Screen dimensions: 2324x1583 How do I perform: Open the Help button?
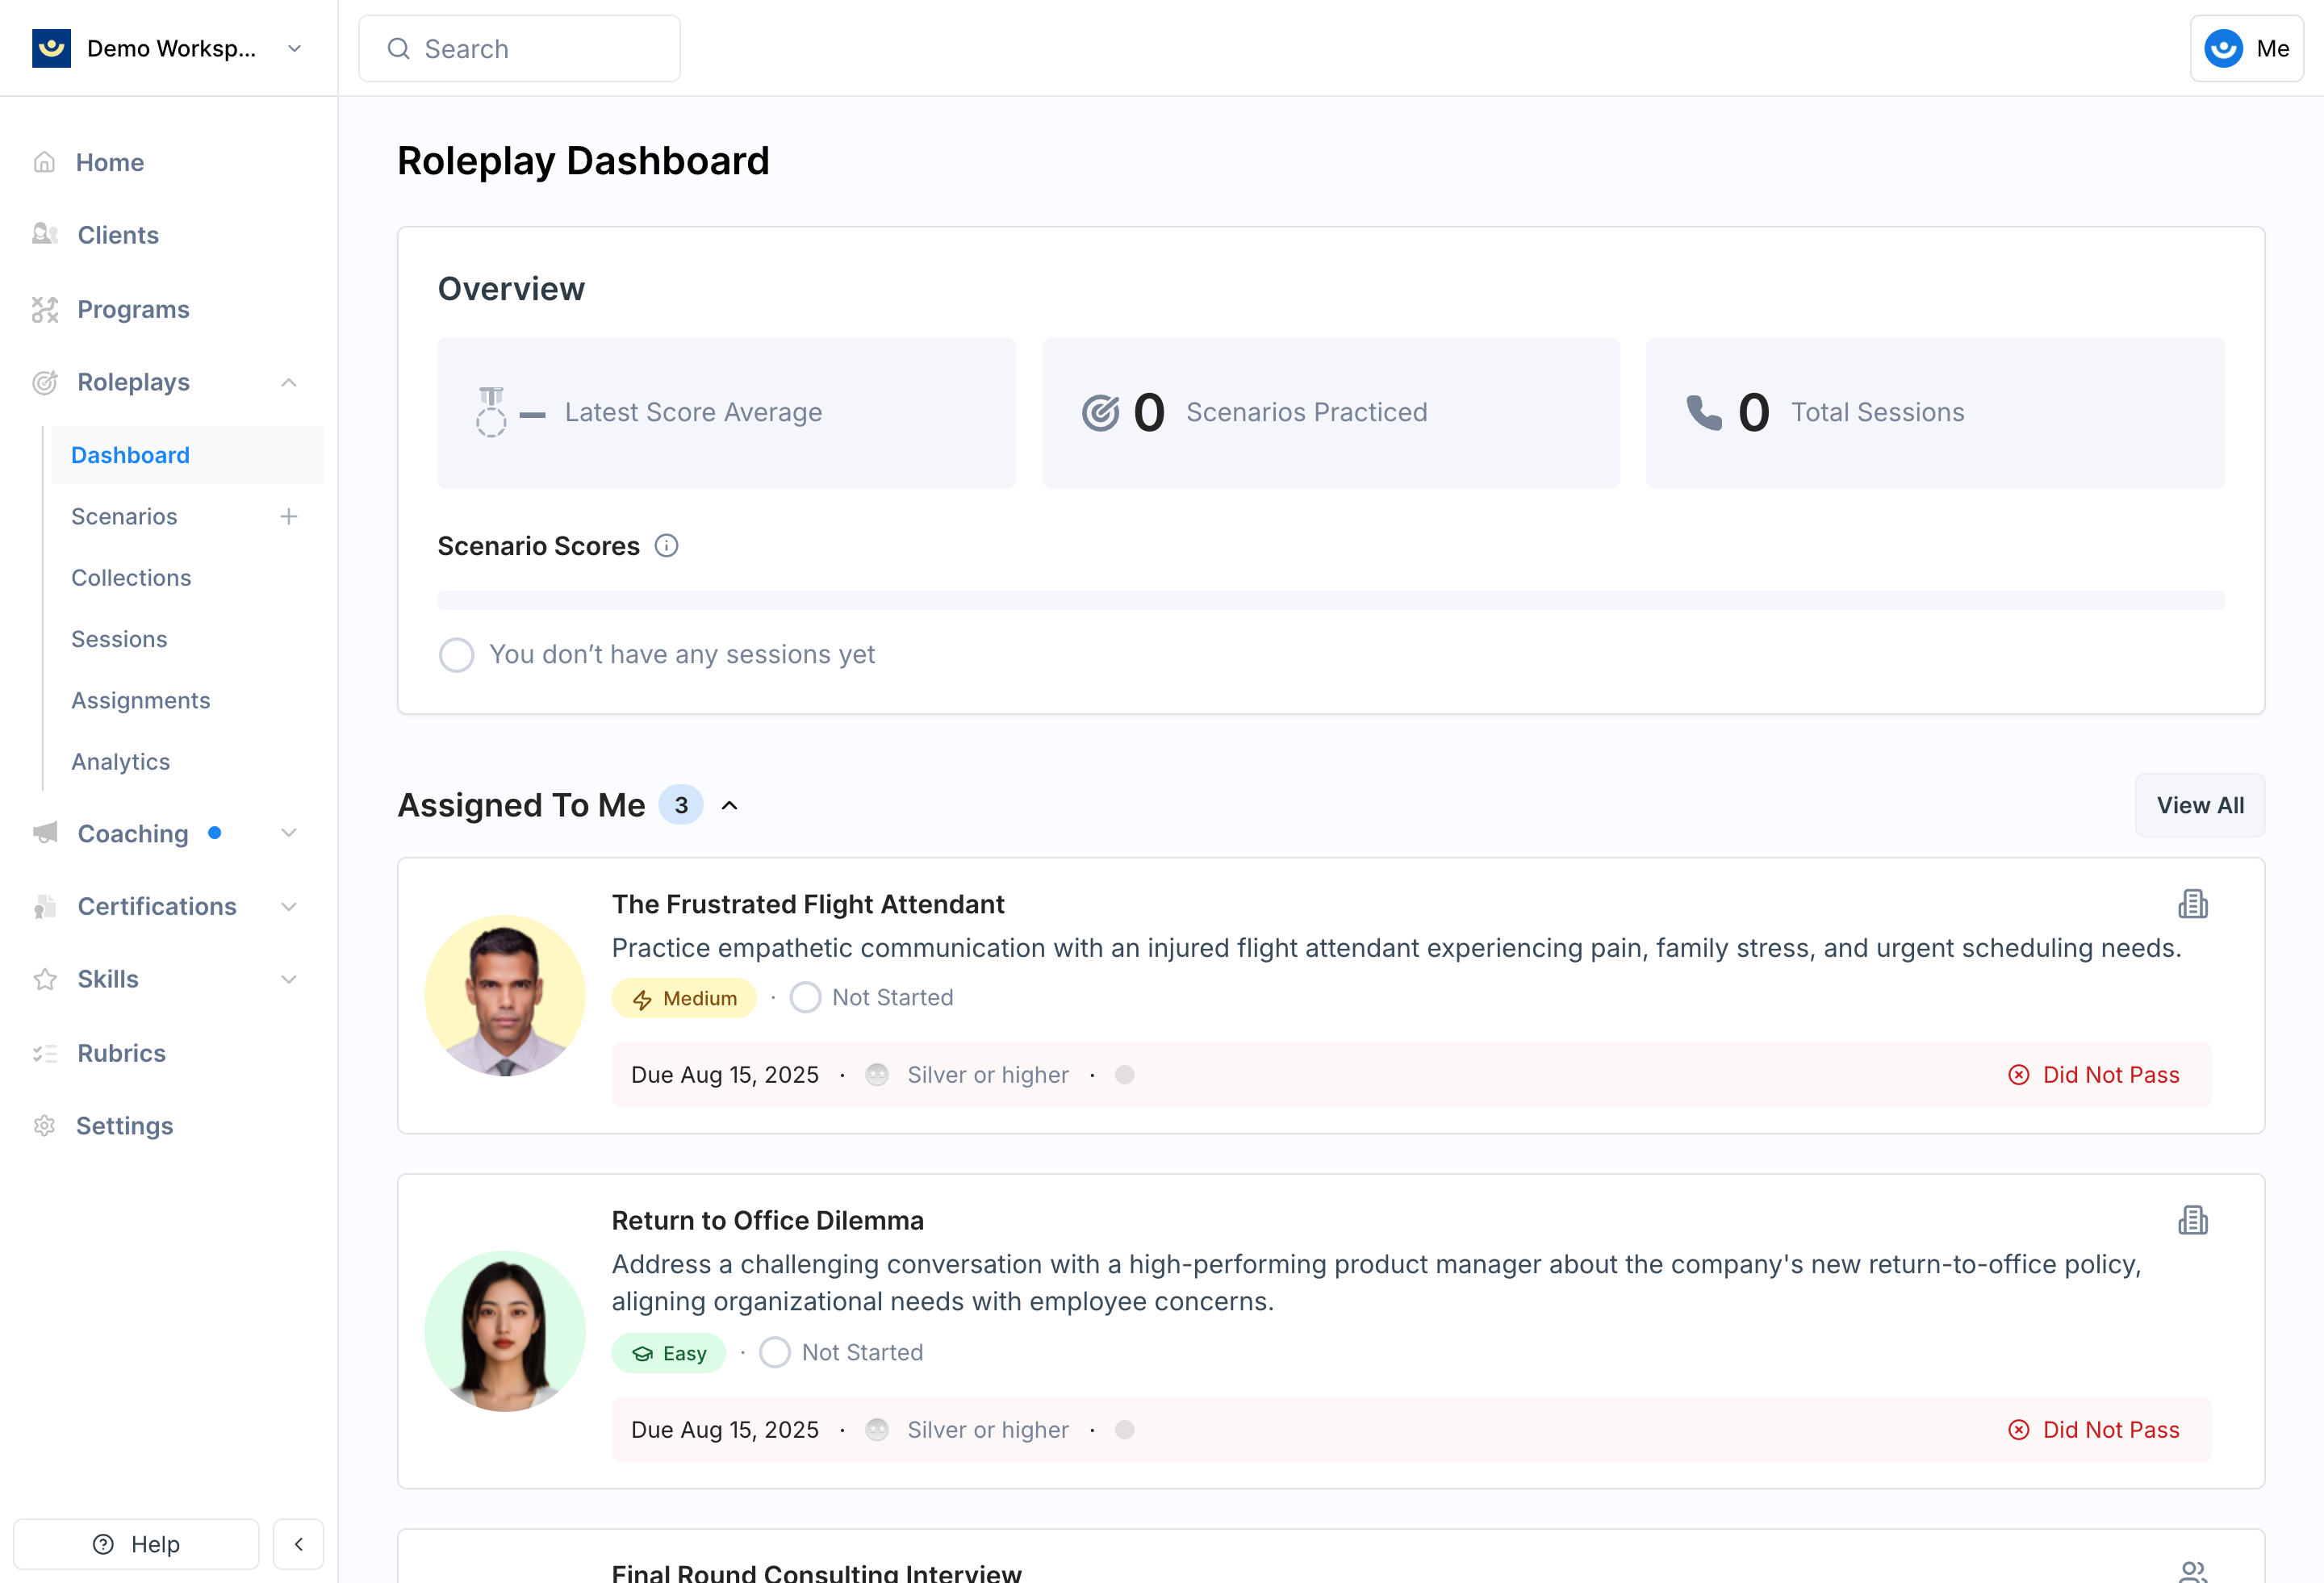pos(136,1544)
